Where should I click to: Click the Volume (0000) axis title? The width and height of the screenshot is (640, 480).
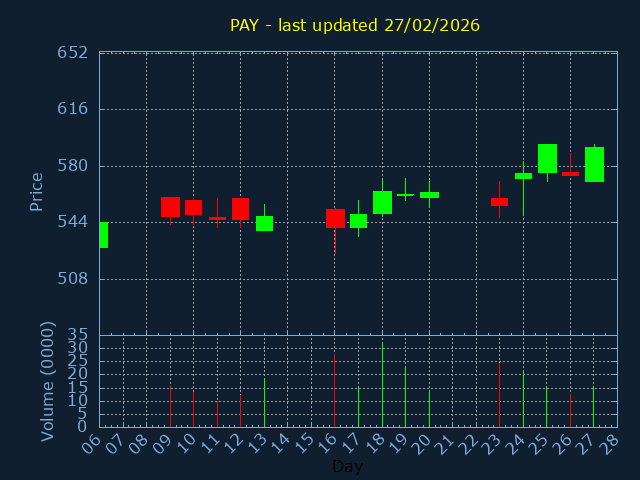pyautogui.click(x=47, y=381)
